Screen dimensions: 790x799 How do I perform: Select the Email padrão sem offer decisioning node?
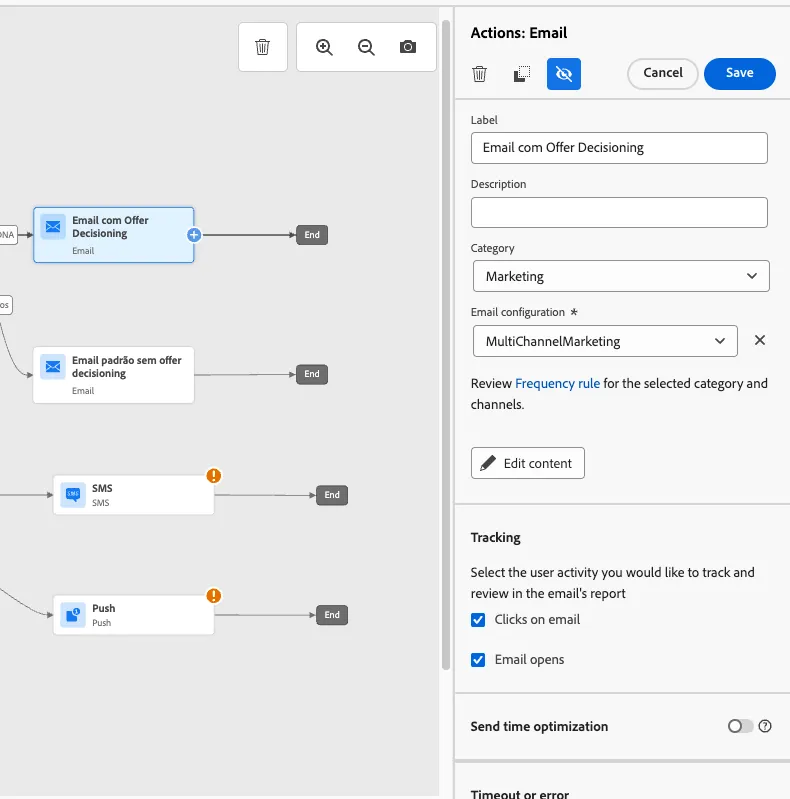(x=114, y=375)
